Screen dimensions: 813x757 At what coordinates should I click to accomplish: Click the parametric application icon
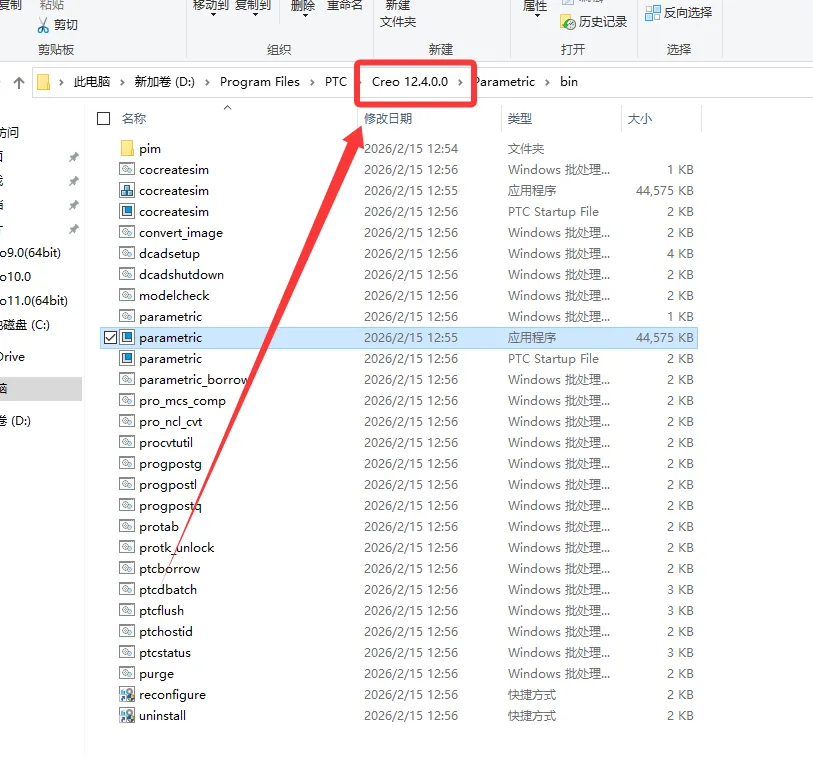point(127,338)
